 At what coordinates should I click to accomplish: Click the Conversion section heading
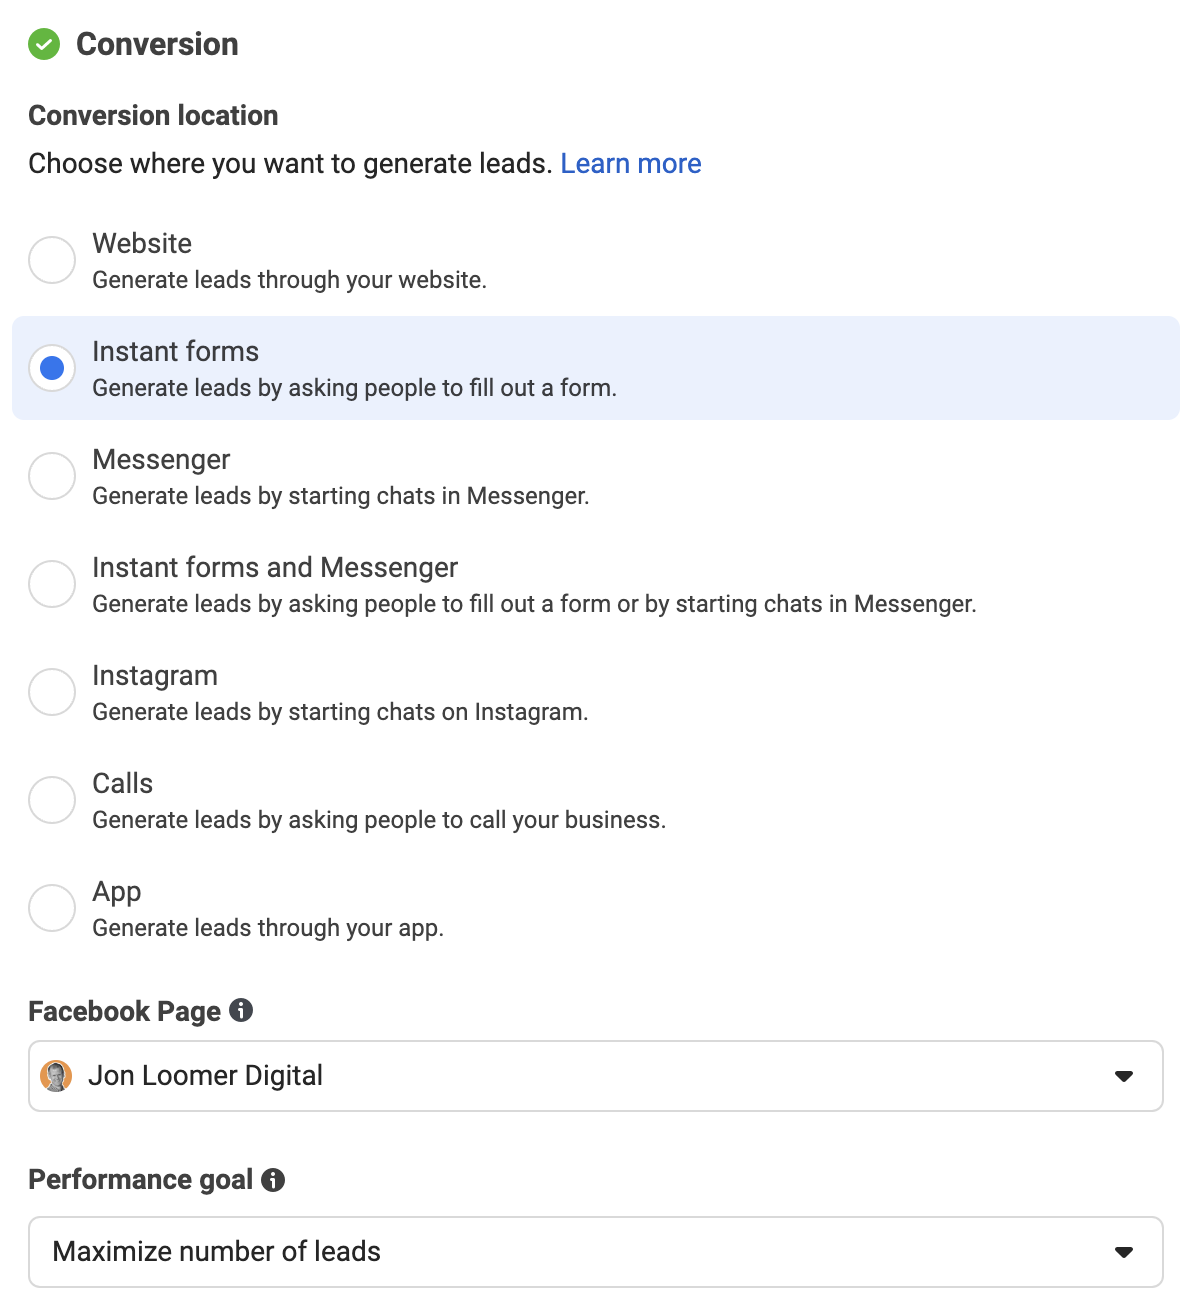coord(157,44)
